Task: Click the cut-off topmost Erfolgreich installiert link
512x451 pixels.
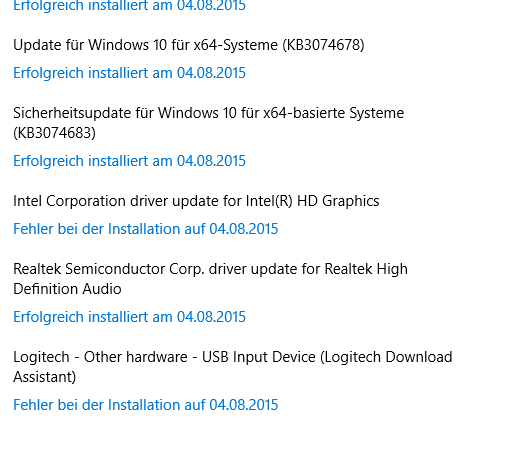Action: click(x=129, y=6)
